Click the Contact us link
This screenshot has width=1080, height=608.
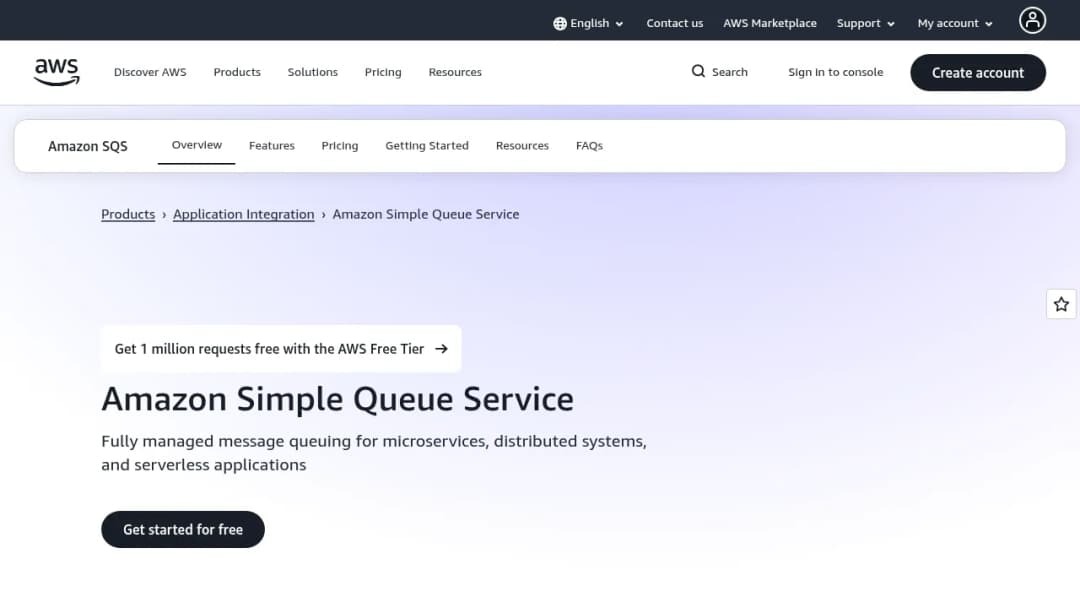pyautogui.click(x=674, y=23)
